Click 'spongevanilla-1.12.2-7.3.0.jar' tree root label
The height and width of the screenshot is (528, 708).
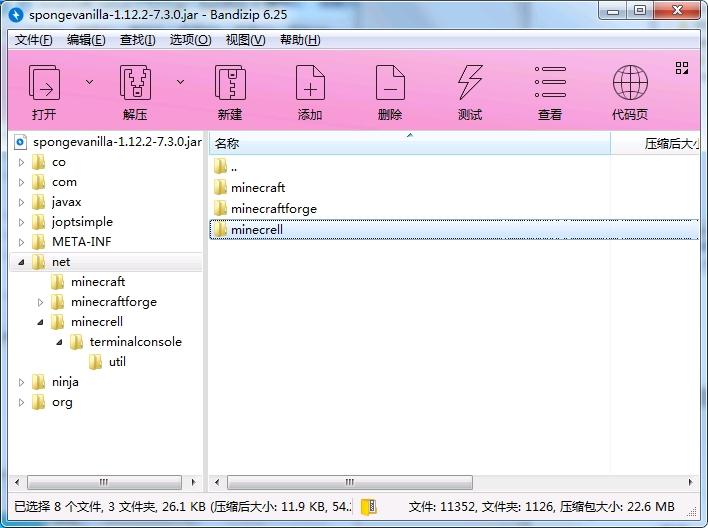tap(117, 142)
